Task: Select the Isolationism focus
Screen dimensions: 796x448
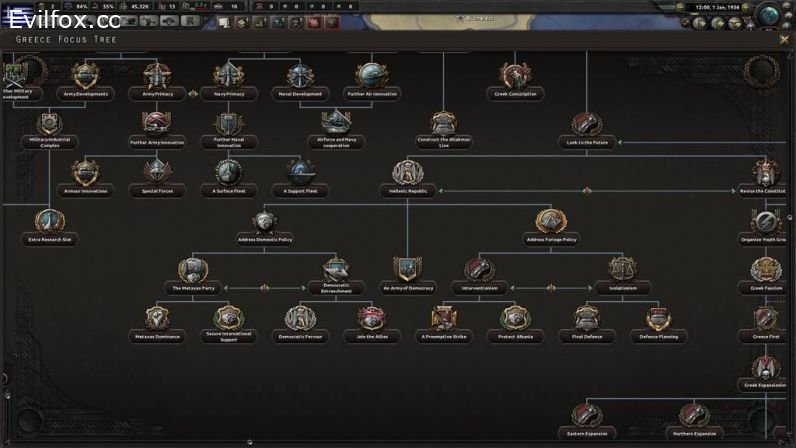Action: pos(622,270)
